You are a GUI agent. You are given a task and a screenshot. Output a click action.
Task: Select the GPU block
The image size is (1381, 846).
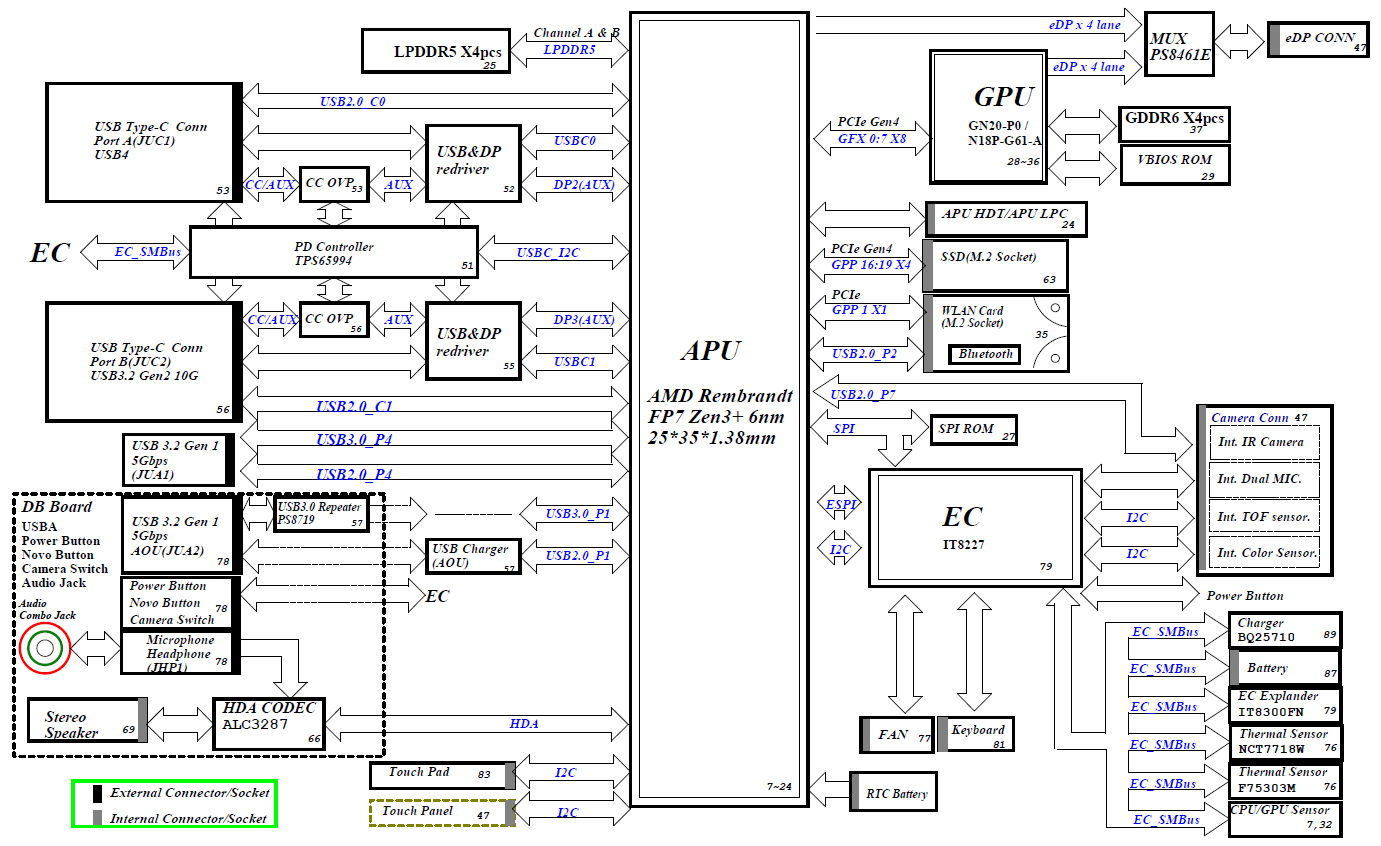pyautogui.click(x=989, y=117)
